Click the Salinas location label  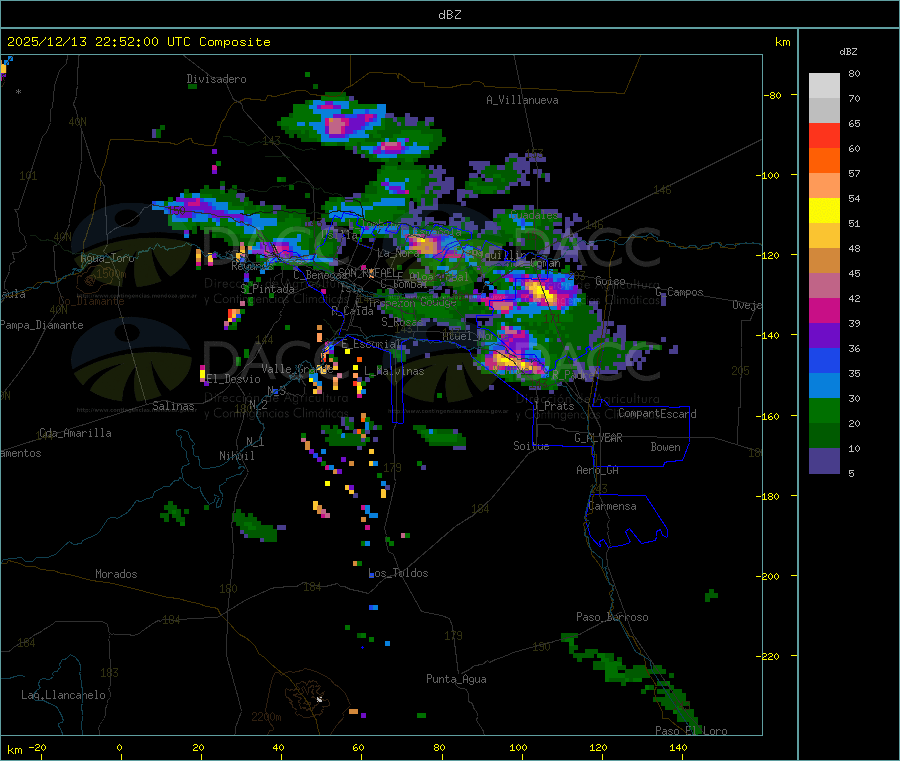coord(173,406)
